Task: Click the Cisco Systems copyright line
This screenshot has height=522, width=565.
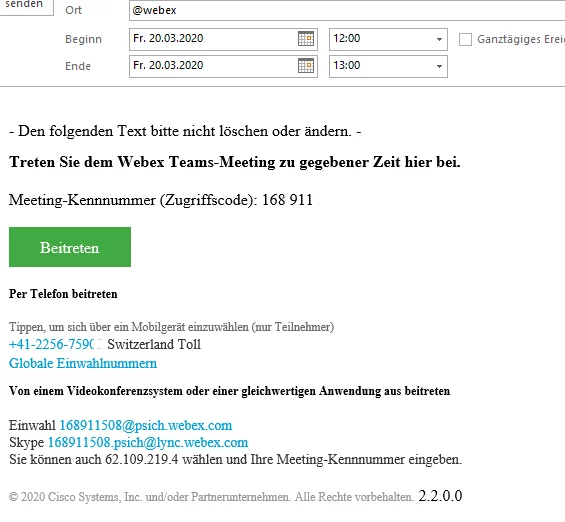Action: point(211,497)
